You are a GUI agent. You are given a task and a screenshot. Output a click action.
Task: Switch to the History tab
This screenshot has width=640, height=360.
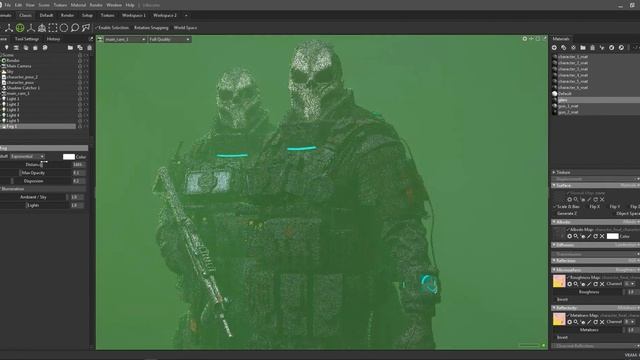(53, 39)
